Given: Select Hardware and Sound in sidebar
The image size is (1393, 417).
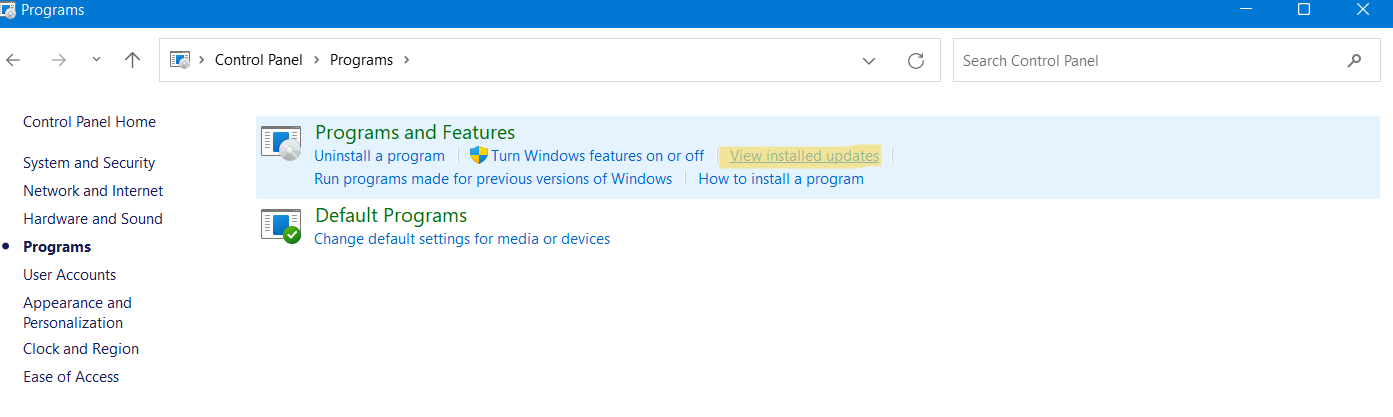Looking at the screenshot, I should (x=93, y=219).
